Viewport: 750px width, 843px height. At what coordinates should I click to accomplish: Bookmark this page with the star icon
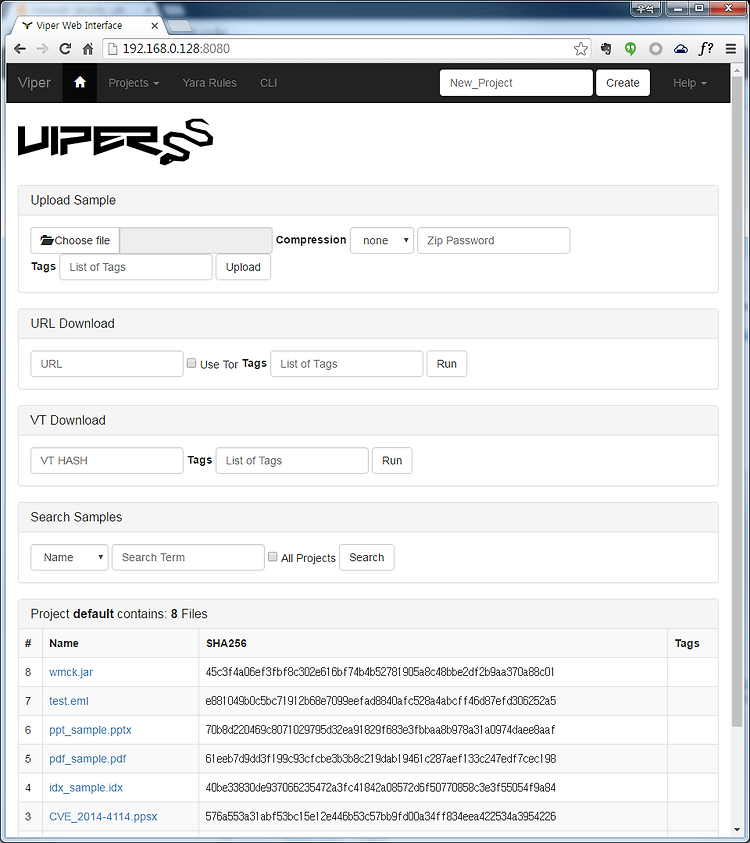pos(581,49)
